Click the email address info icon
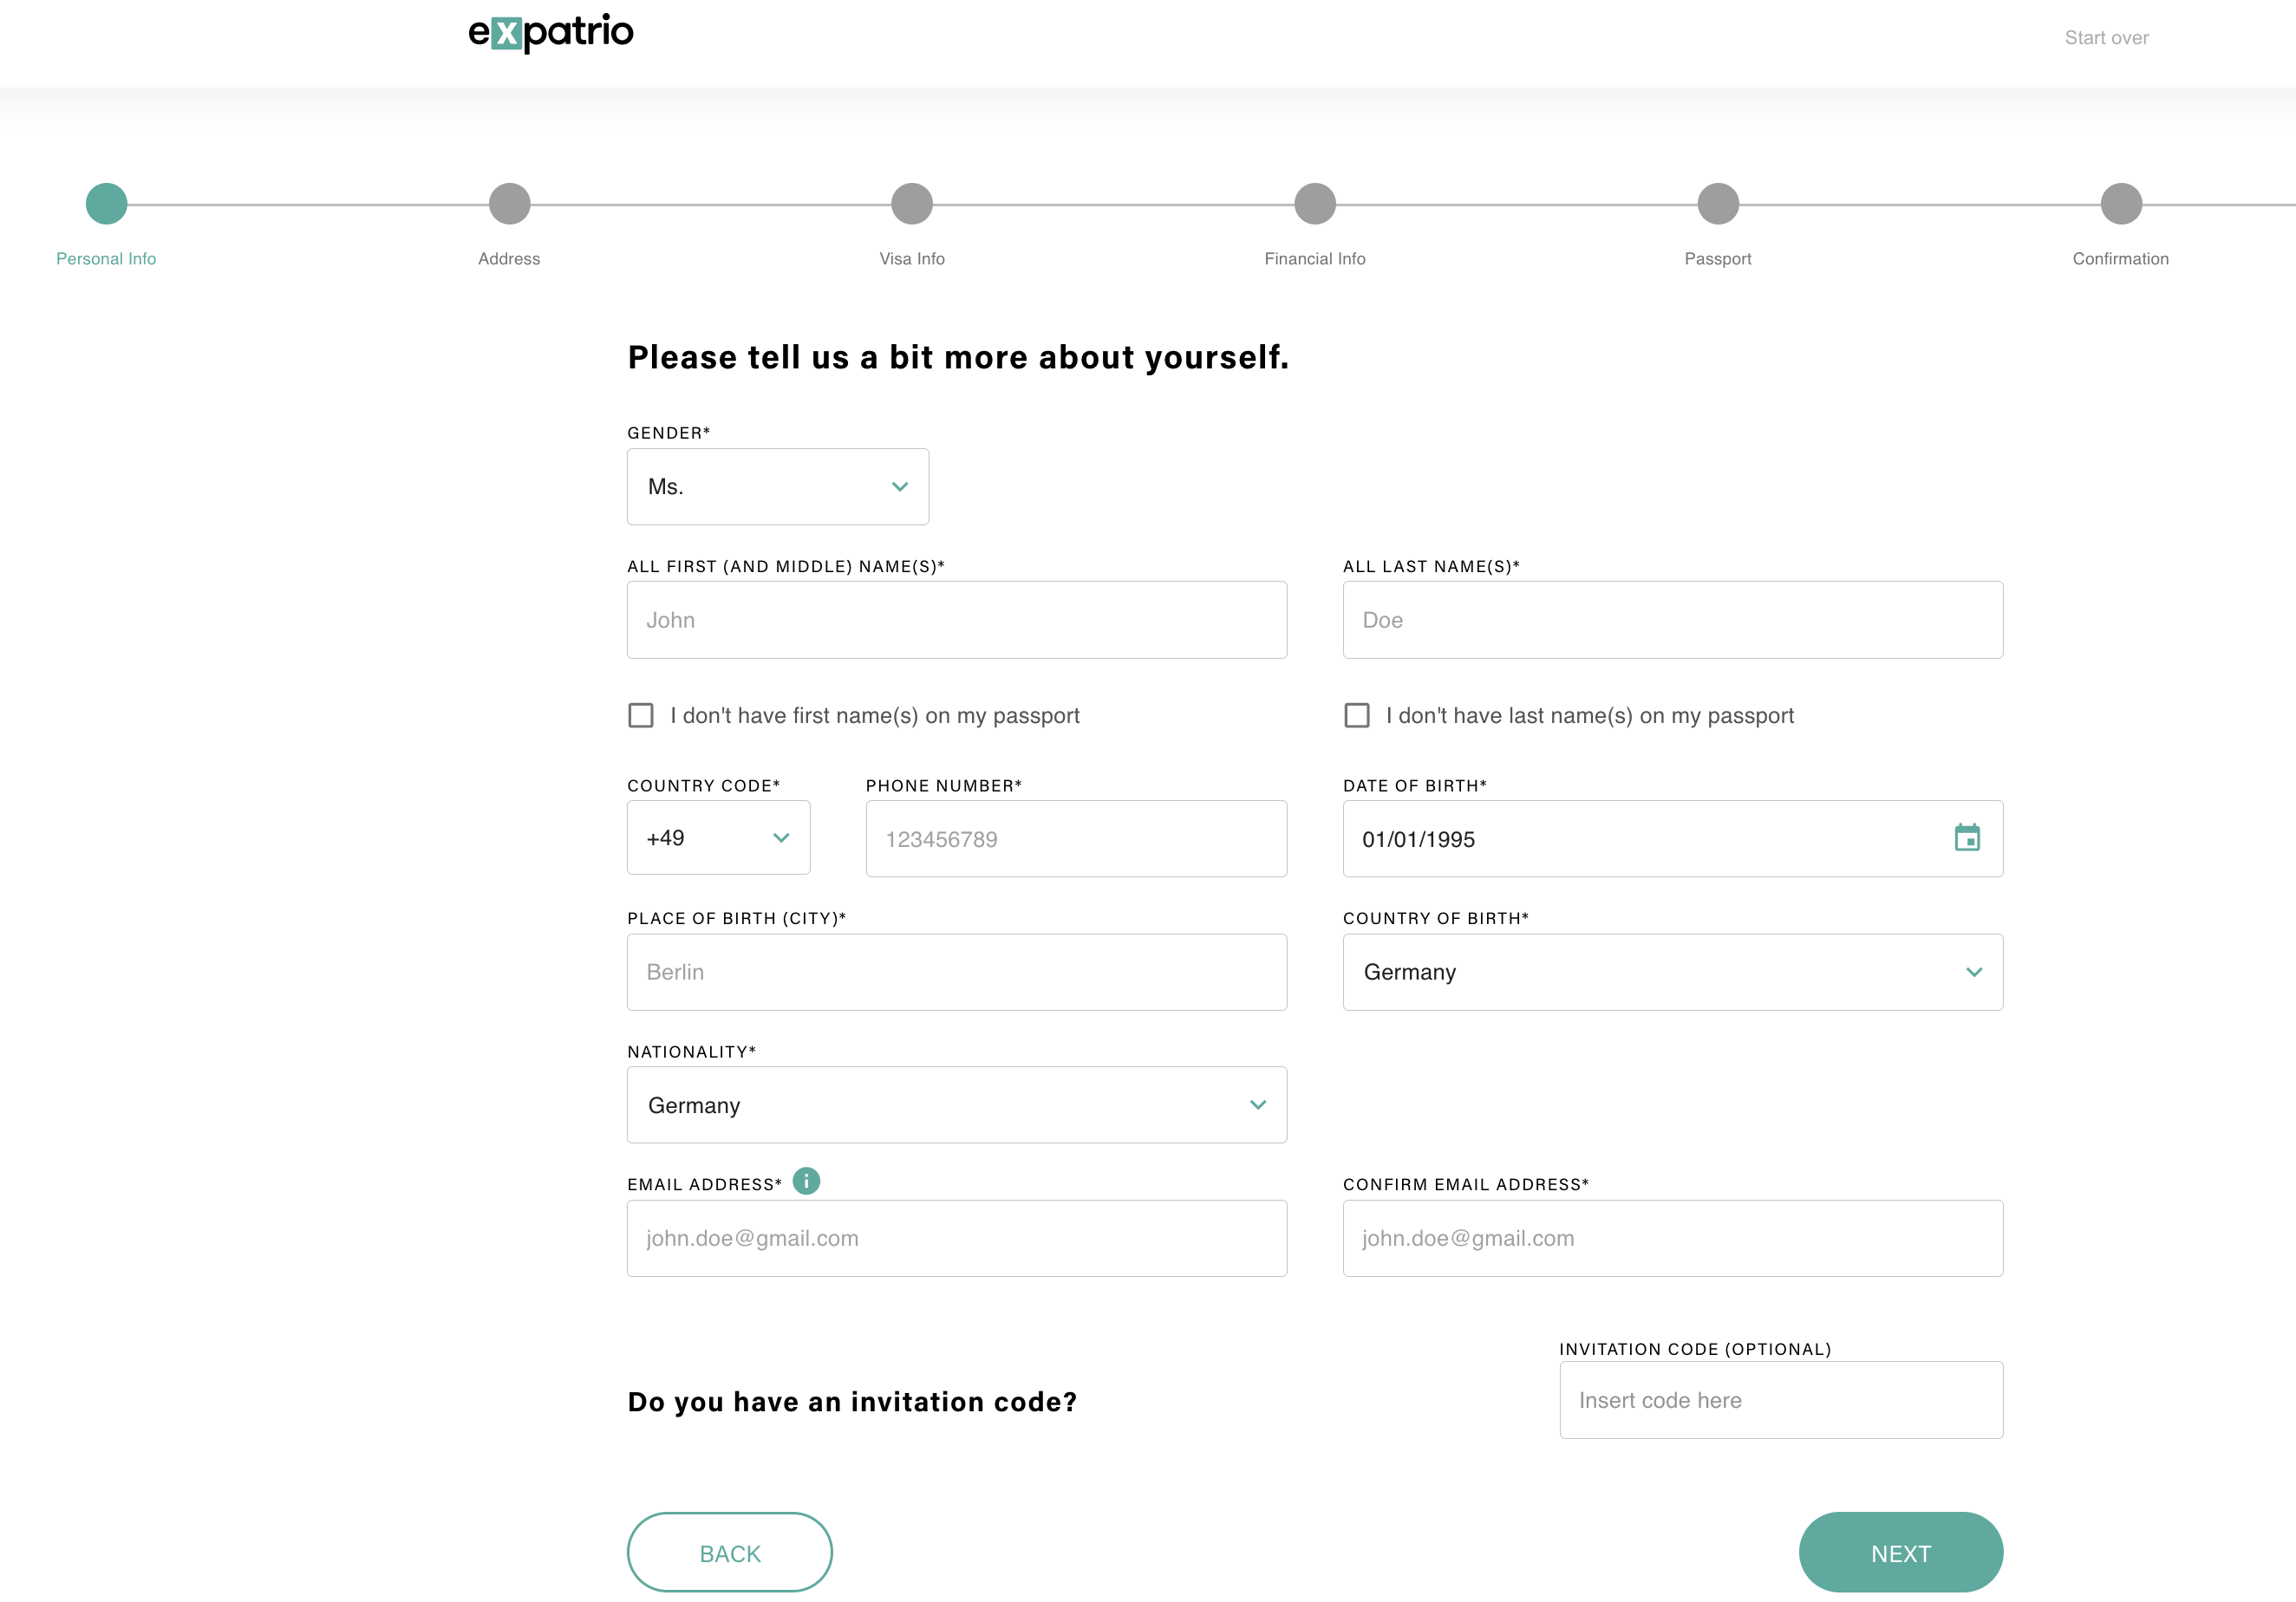Screen dimensions: 2296x1602 click(x=806, y=1181)
